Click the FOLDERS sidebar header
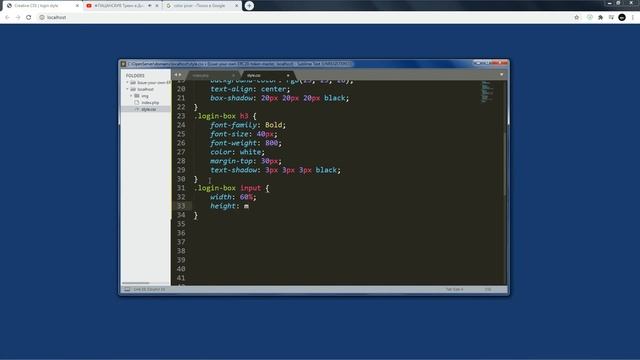The image size is (640, 360). click(x=135, y=76)
